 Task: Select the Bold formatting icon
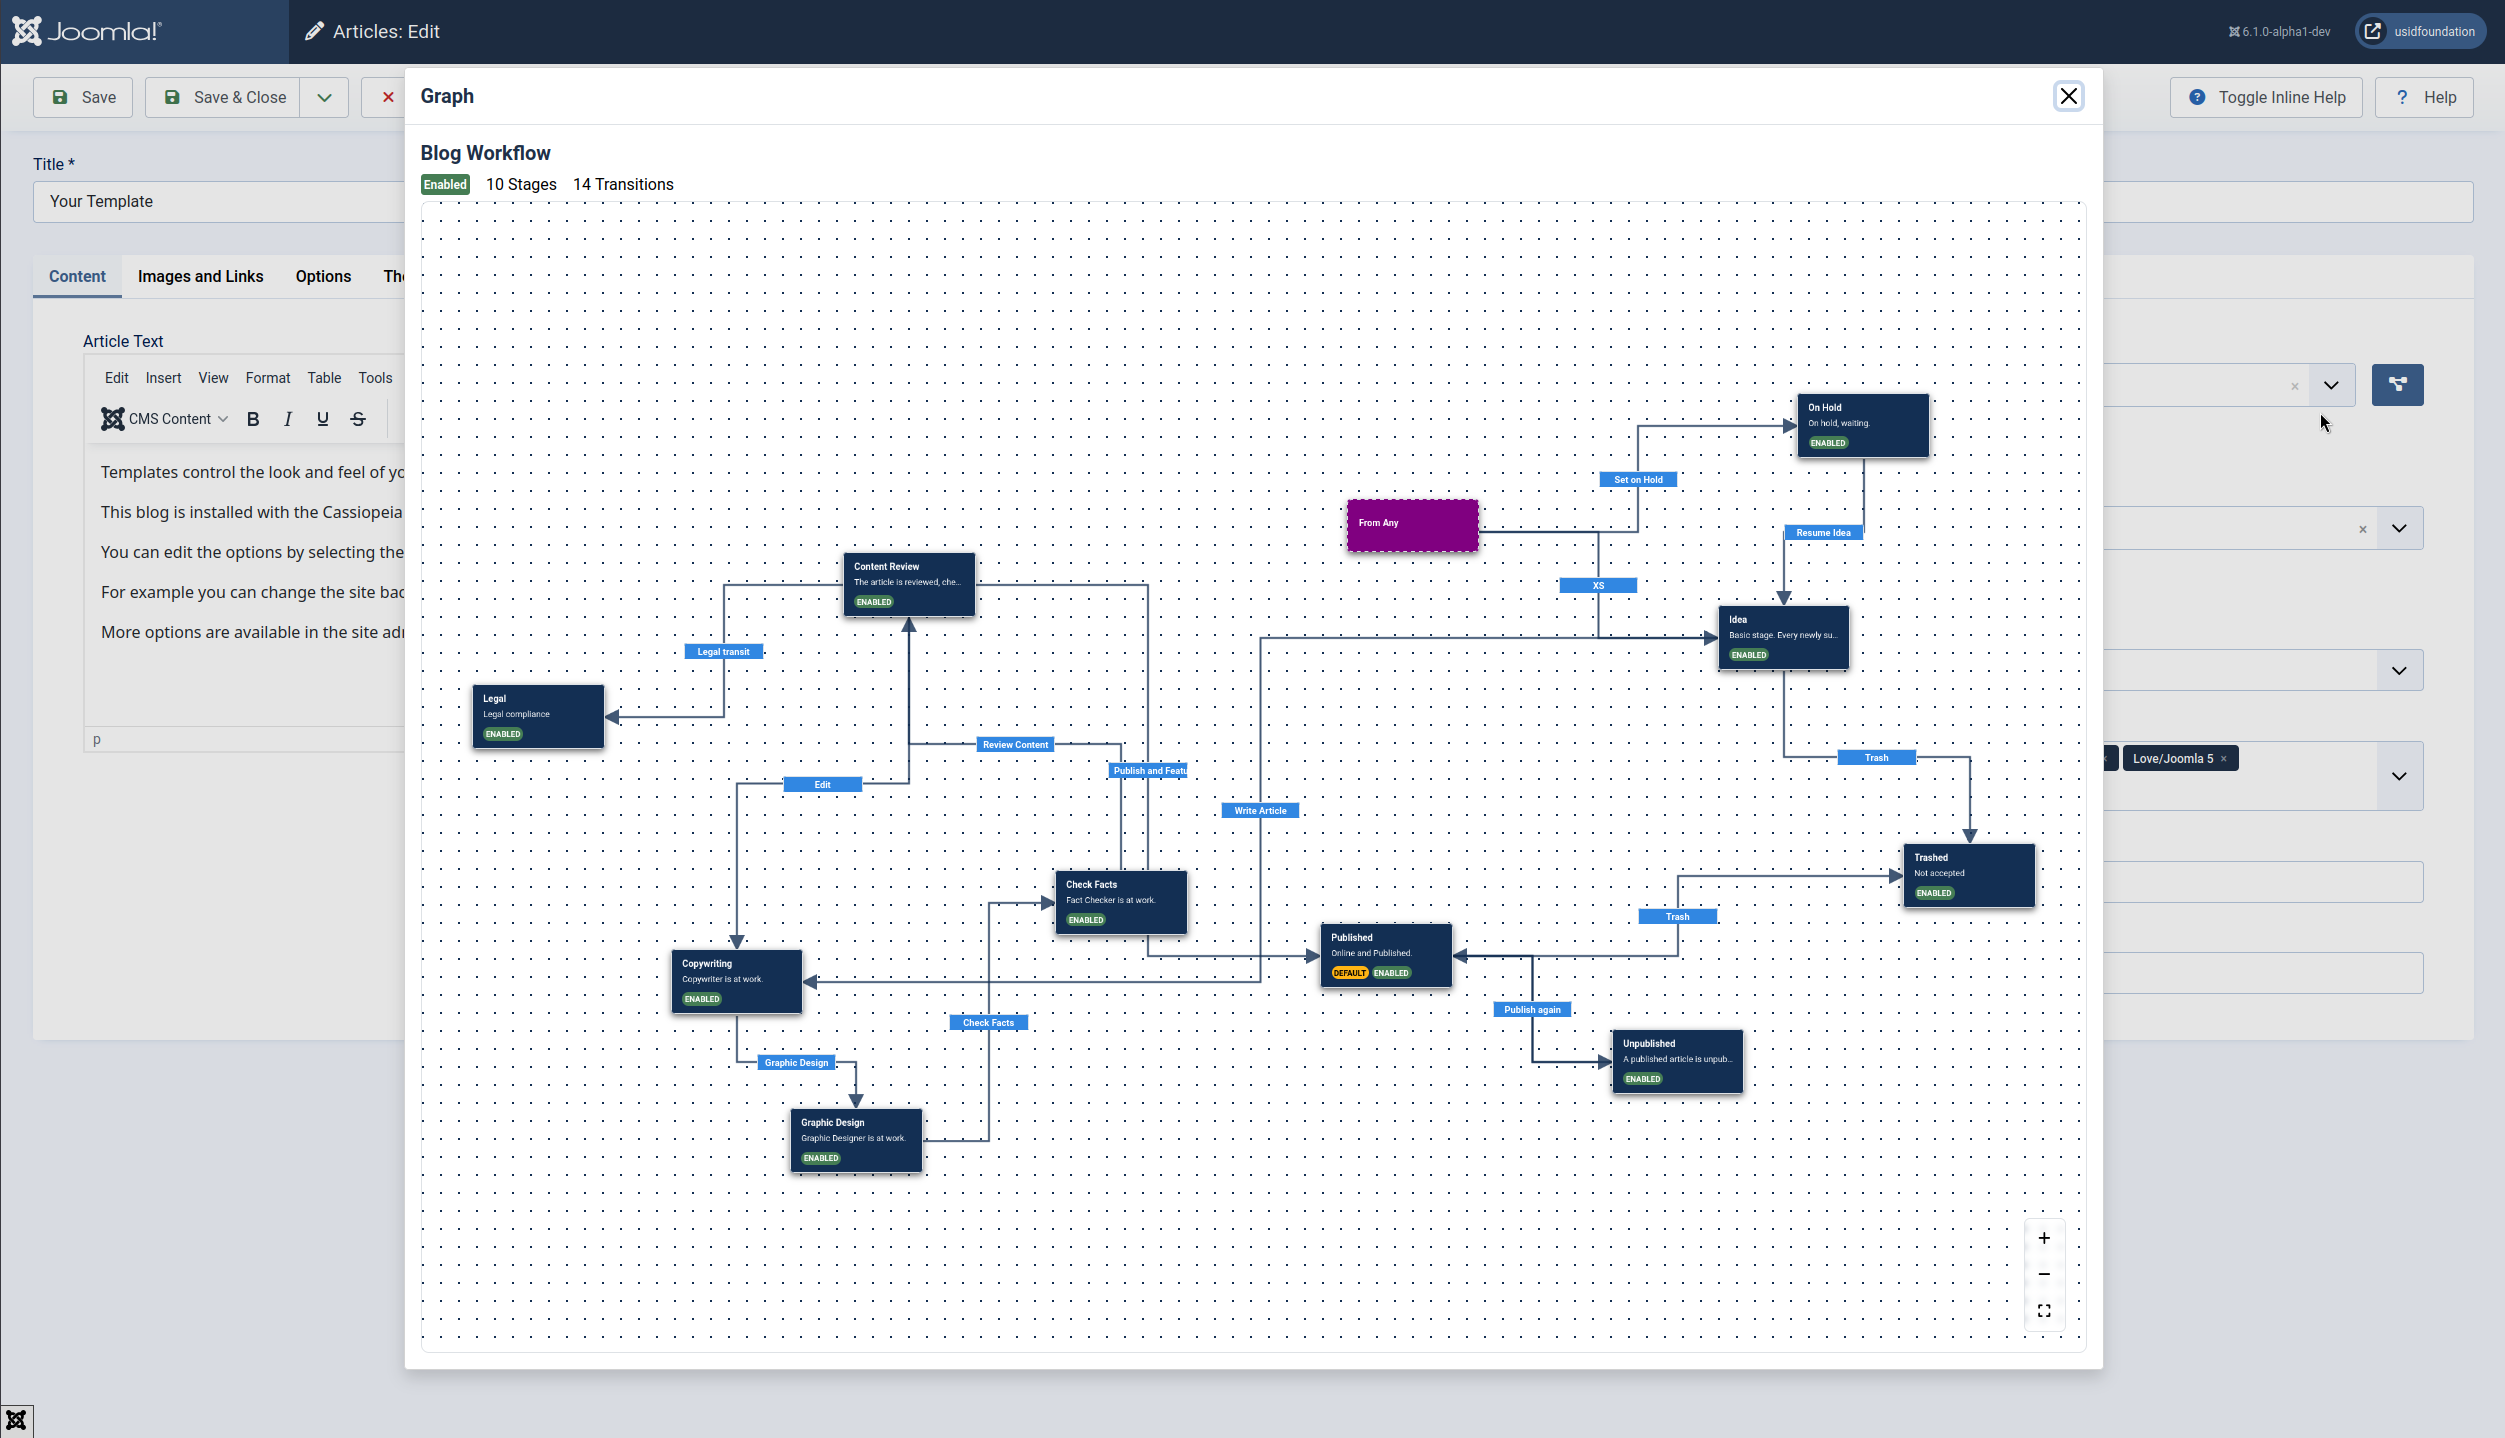click(x=252, y=418)
